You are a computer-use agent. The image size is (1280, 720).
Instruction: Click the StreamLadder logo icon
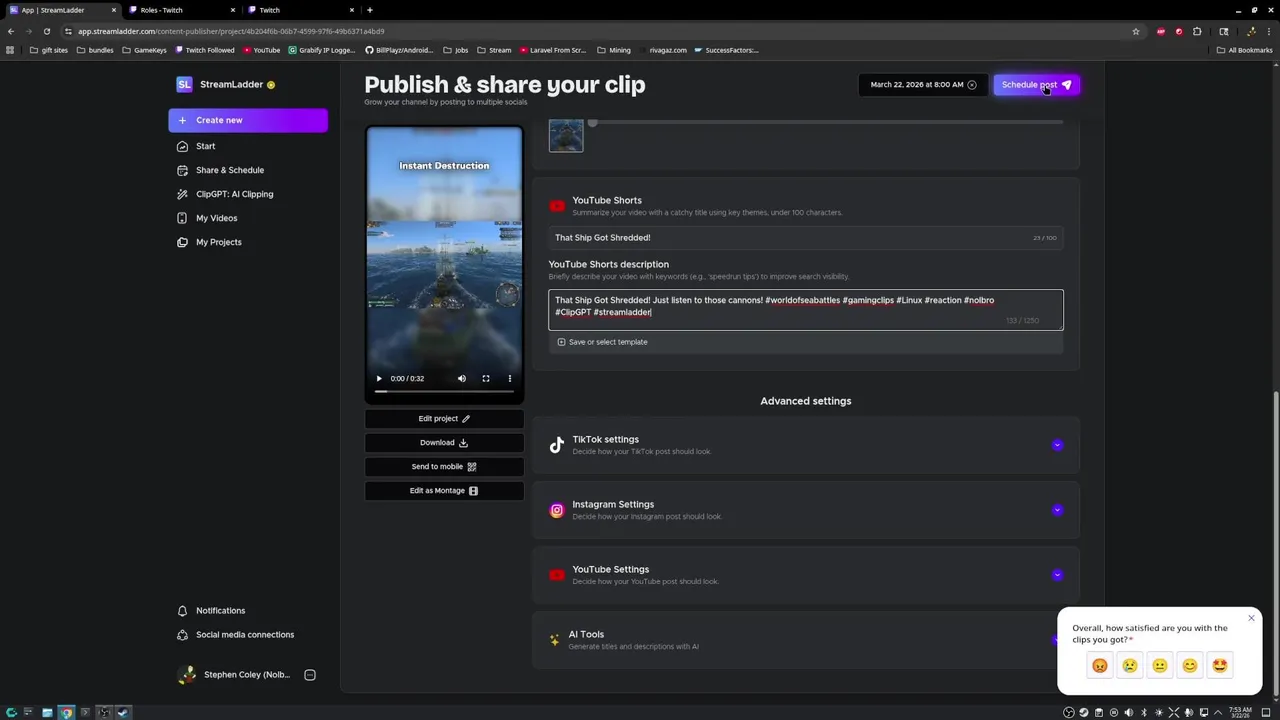coord(184,85)
